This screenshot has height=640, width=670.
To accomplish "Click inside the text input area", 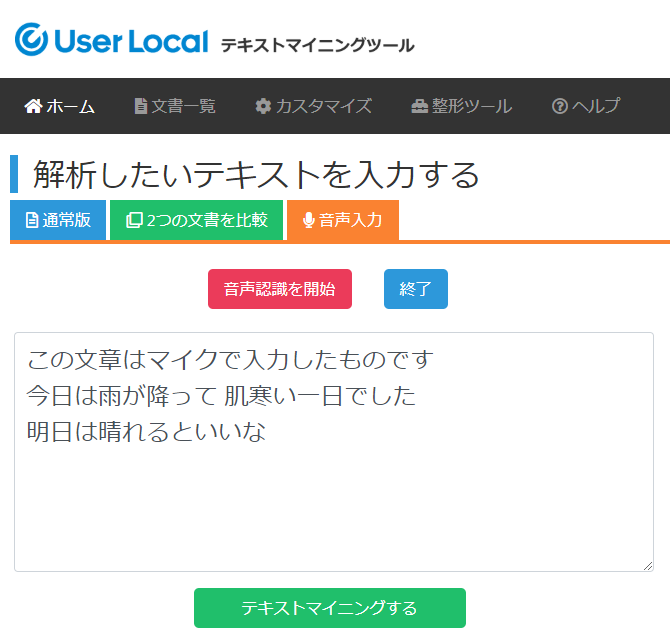I will point(334,452).
